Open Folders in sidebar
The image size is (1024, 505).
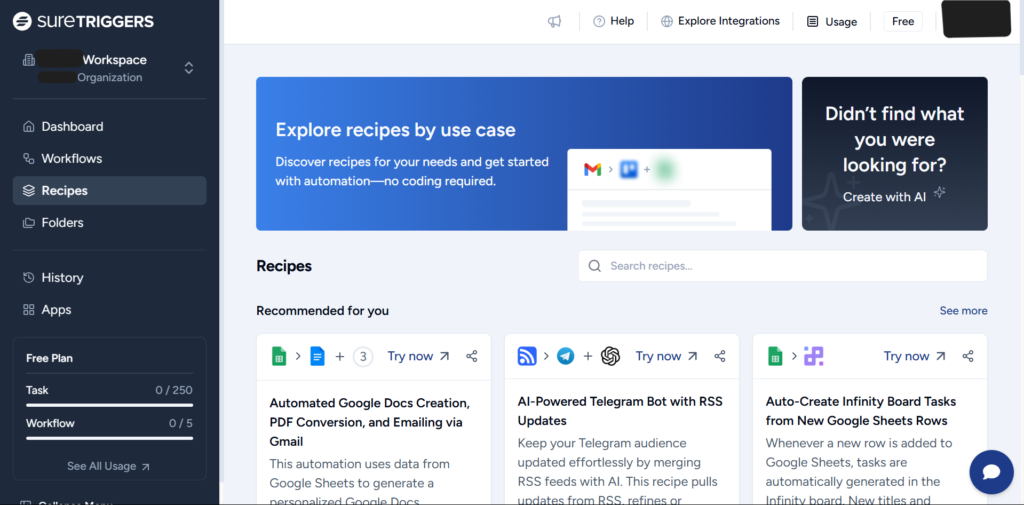point(110,223)
